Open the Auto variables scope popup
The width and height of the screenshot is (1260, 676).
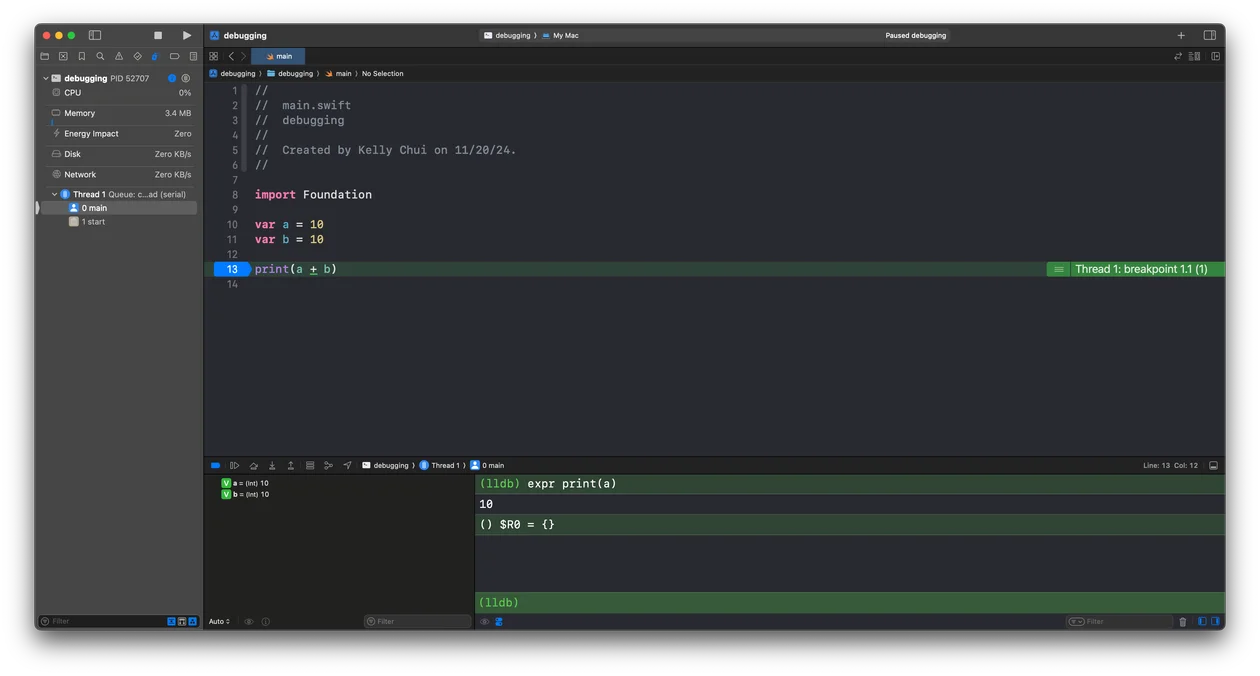click(x=219, y=621)
